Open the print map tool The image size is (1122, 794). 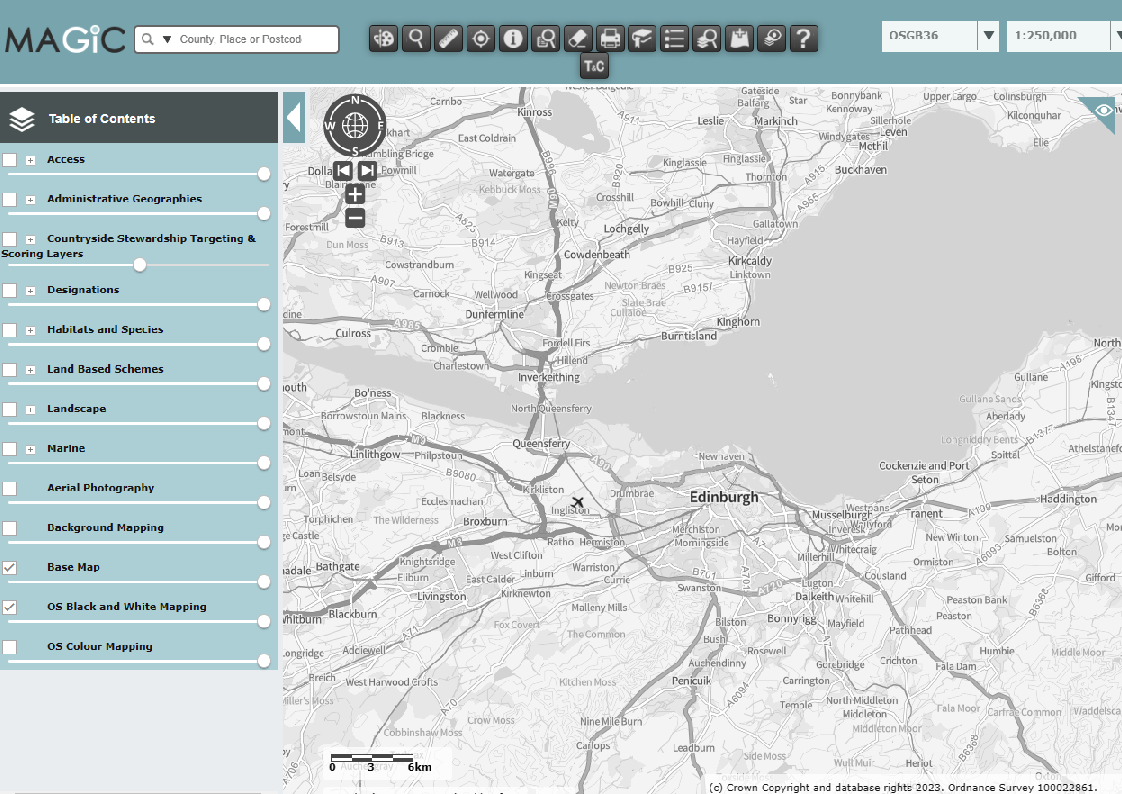coord(610,39)
